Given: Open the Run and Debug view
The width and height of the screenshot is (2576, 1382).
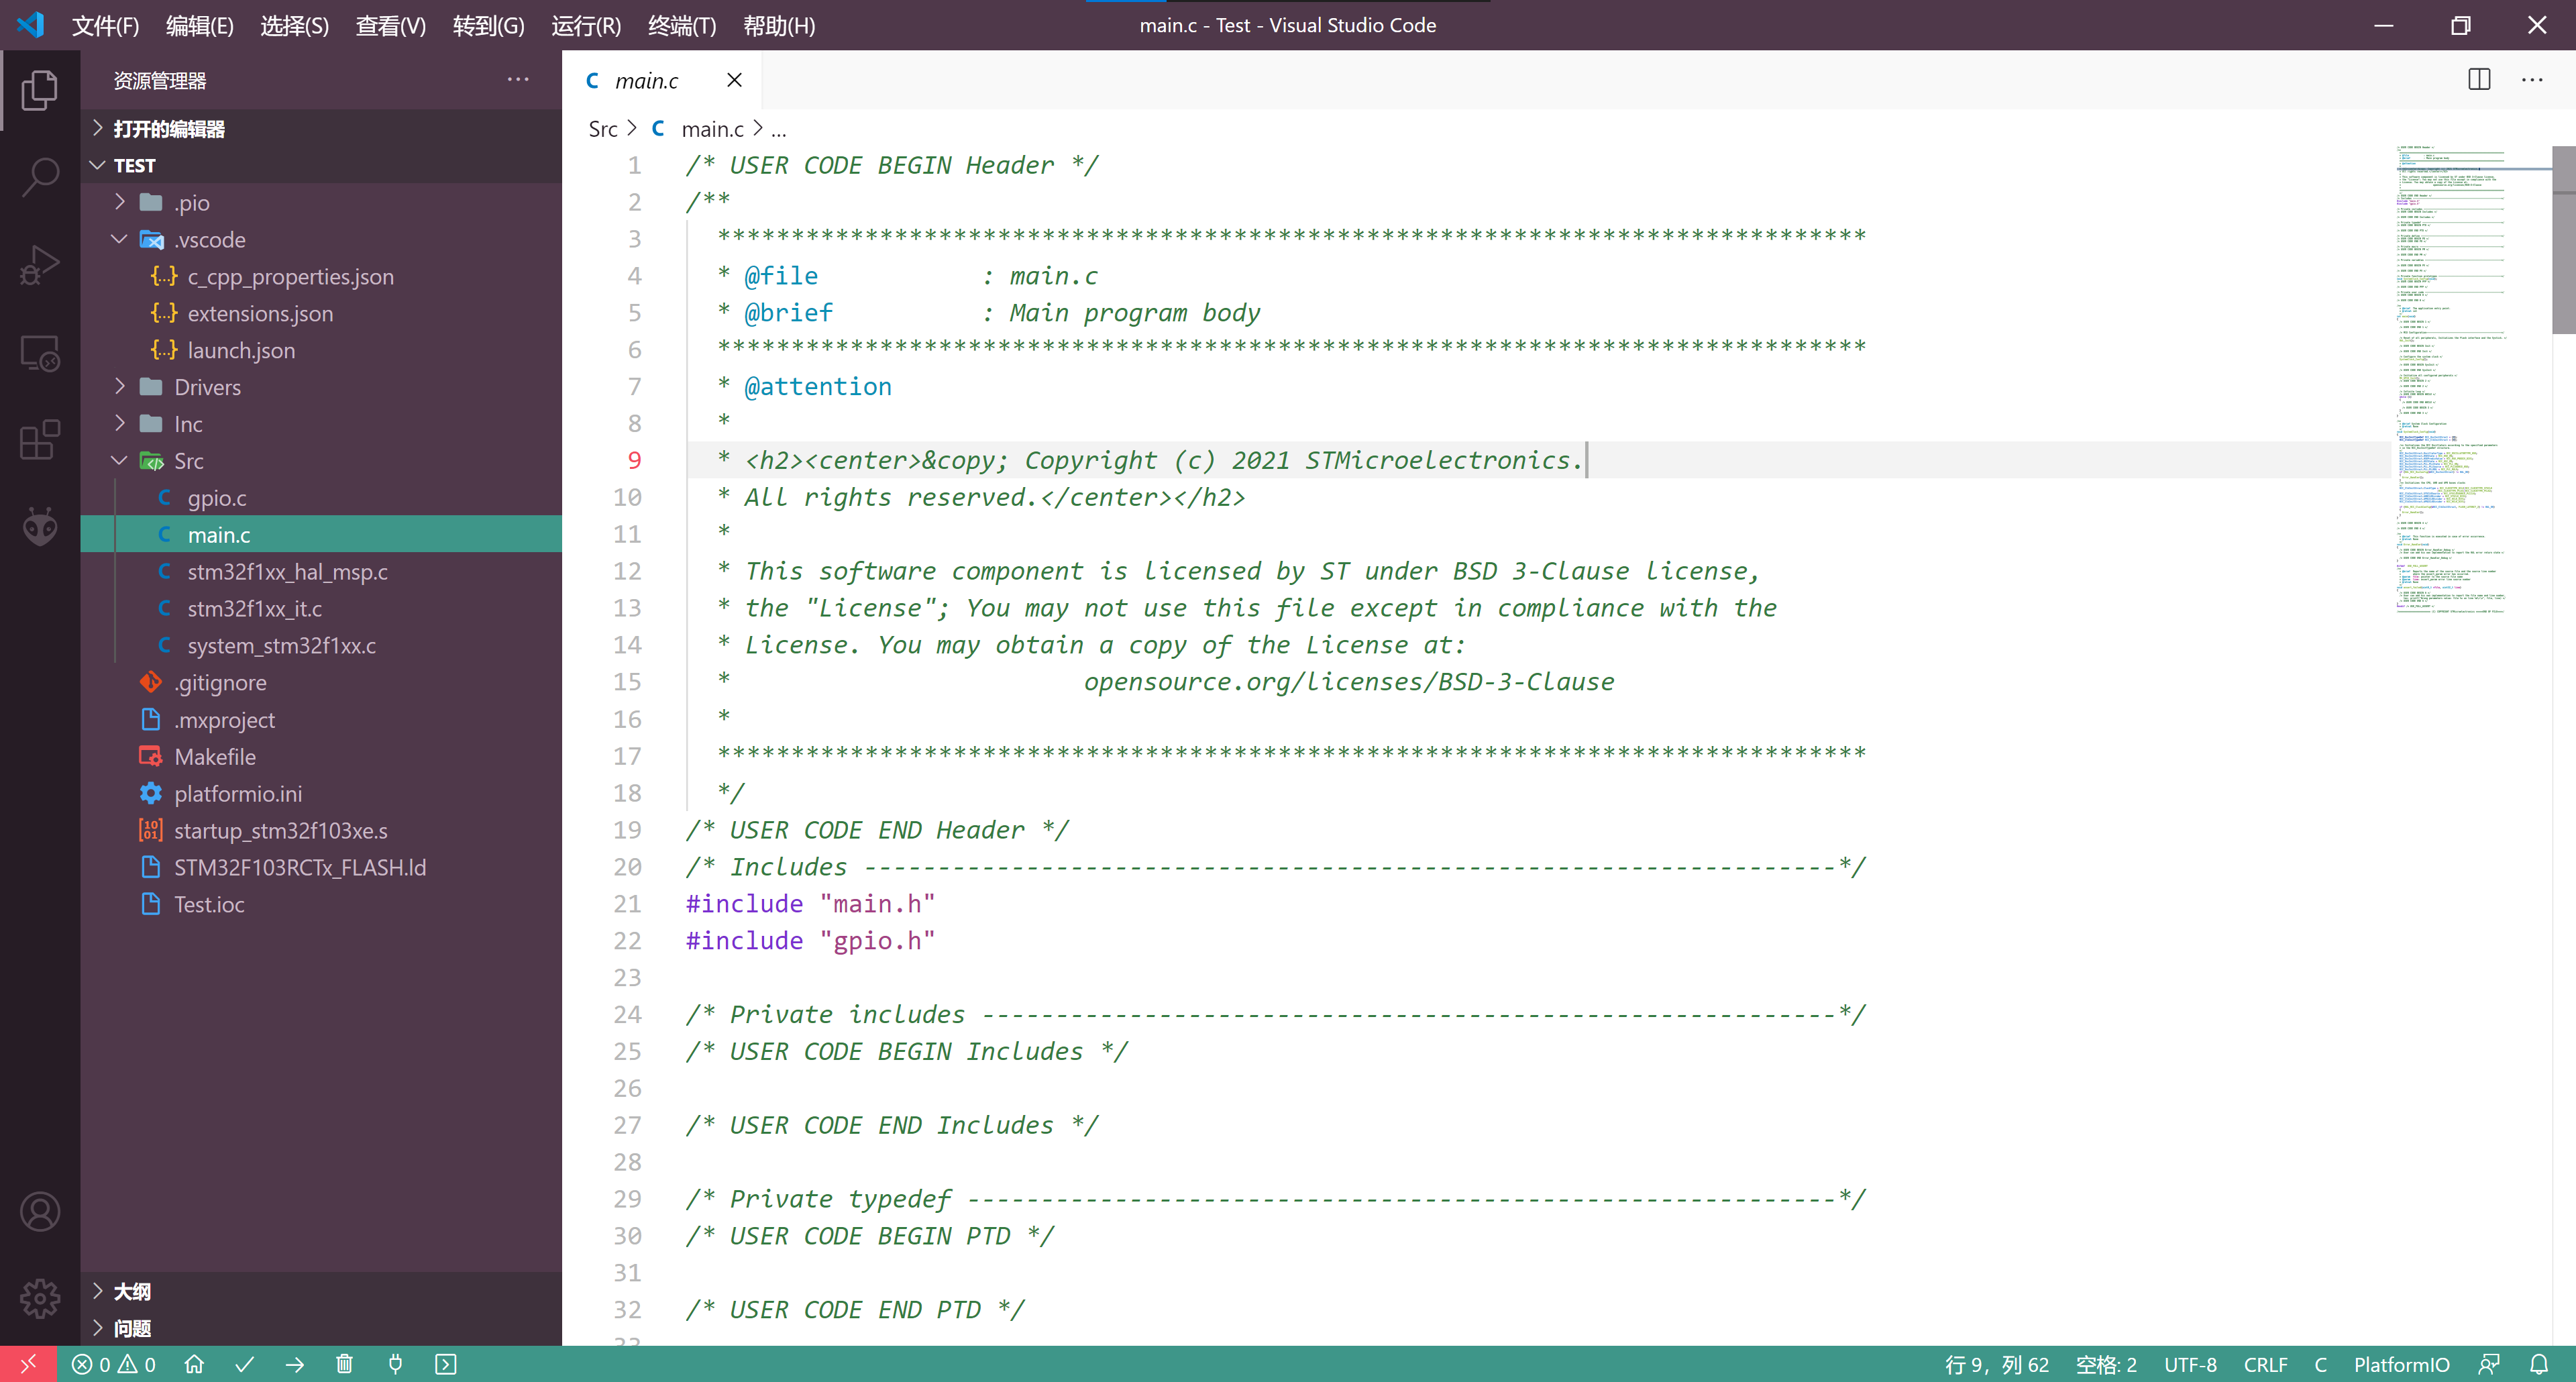Looking at the screenshot, I should point(40,264).
